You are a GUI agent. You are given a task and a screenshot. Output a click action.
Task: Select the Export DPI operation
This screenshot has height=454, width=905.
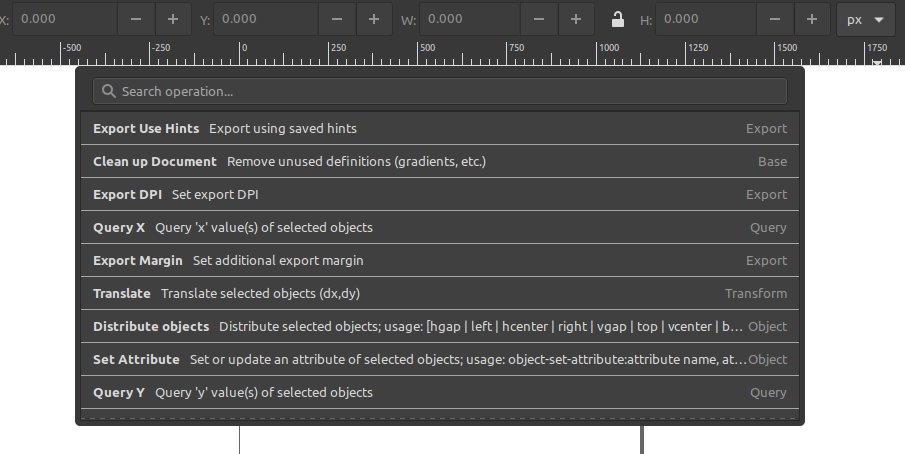click(x=440, y=194)
